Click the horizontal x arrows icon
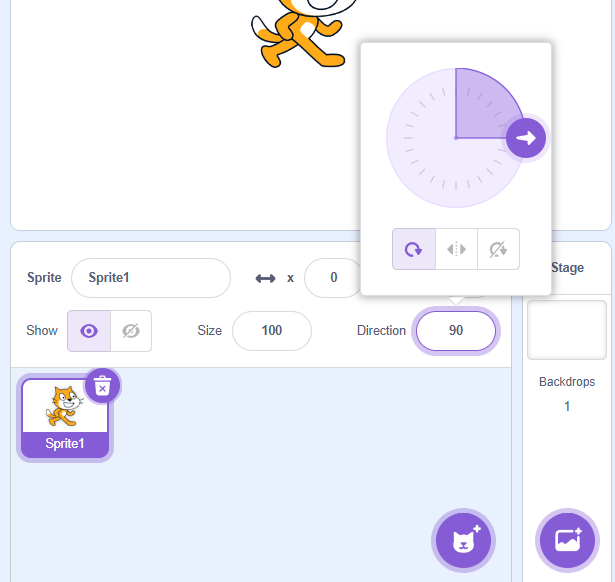The height and width of the screenshot is (582, 615). 266,278
